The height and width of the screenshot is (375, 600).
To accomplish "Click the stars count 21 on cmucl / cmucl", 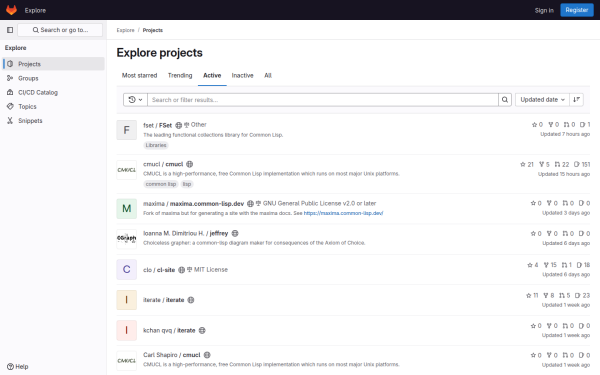I will (527, 164).
